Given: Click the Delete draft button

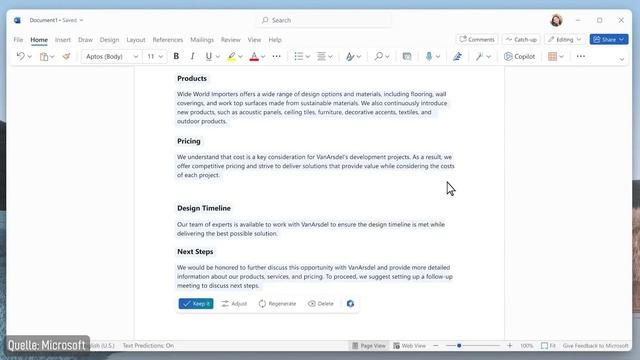Looking at the screenshot, I should pyautogui.click(x=321, y=304).
